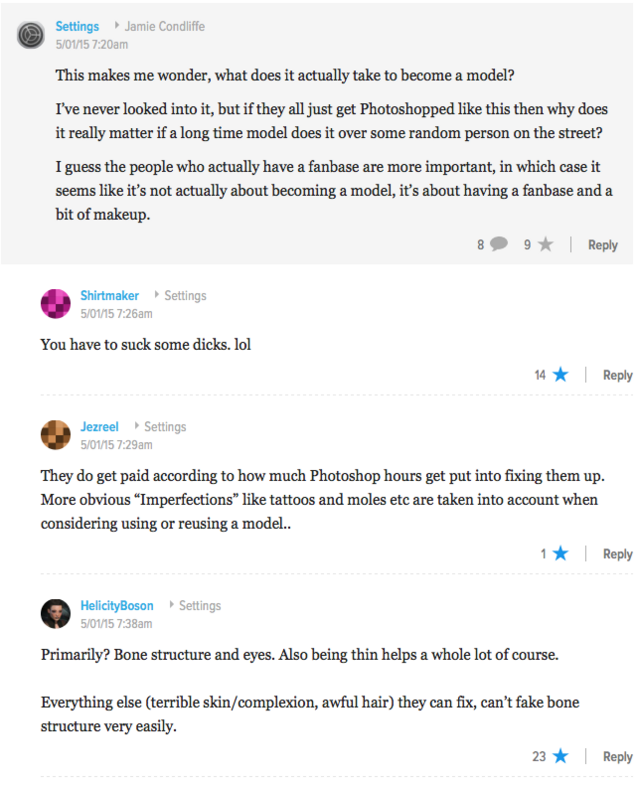Star HelicityBoson's comment with 23 stars
Image resolution: width=636 pixels, height=785 pixels.
pos(560,756)
